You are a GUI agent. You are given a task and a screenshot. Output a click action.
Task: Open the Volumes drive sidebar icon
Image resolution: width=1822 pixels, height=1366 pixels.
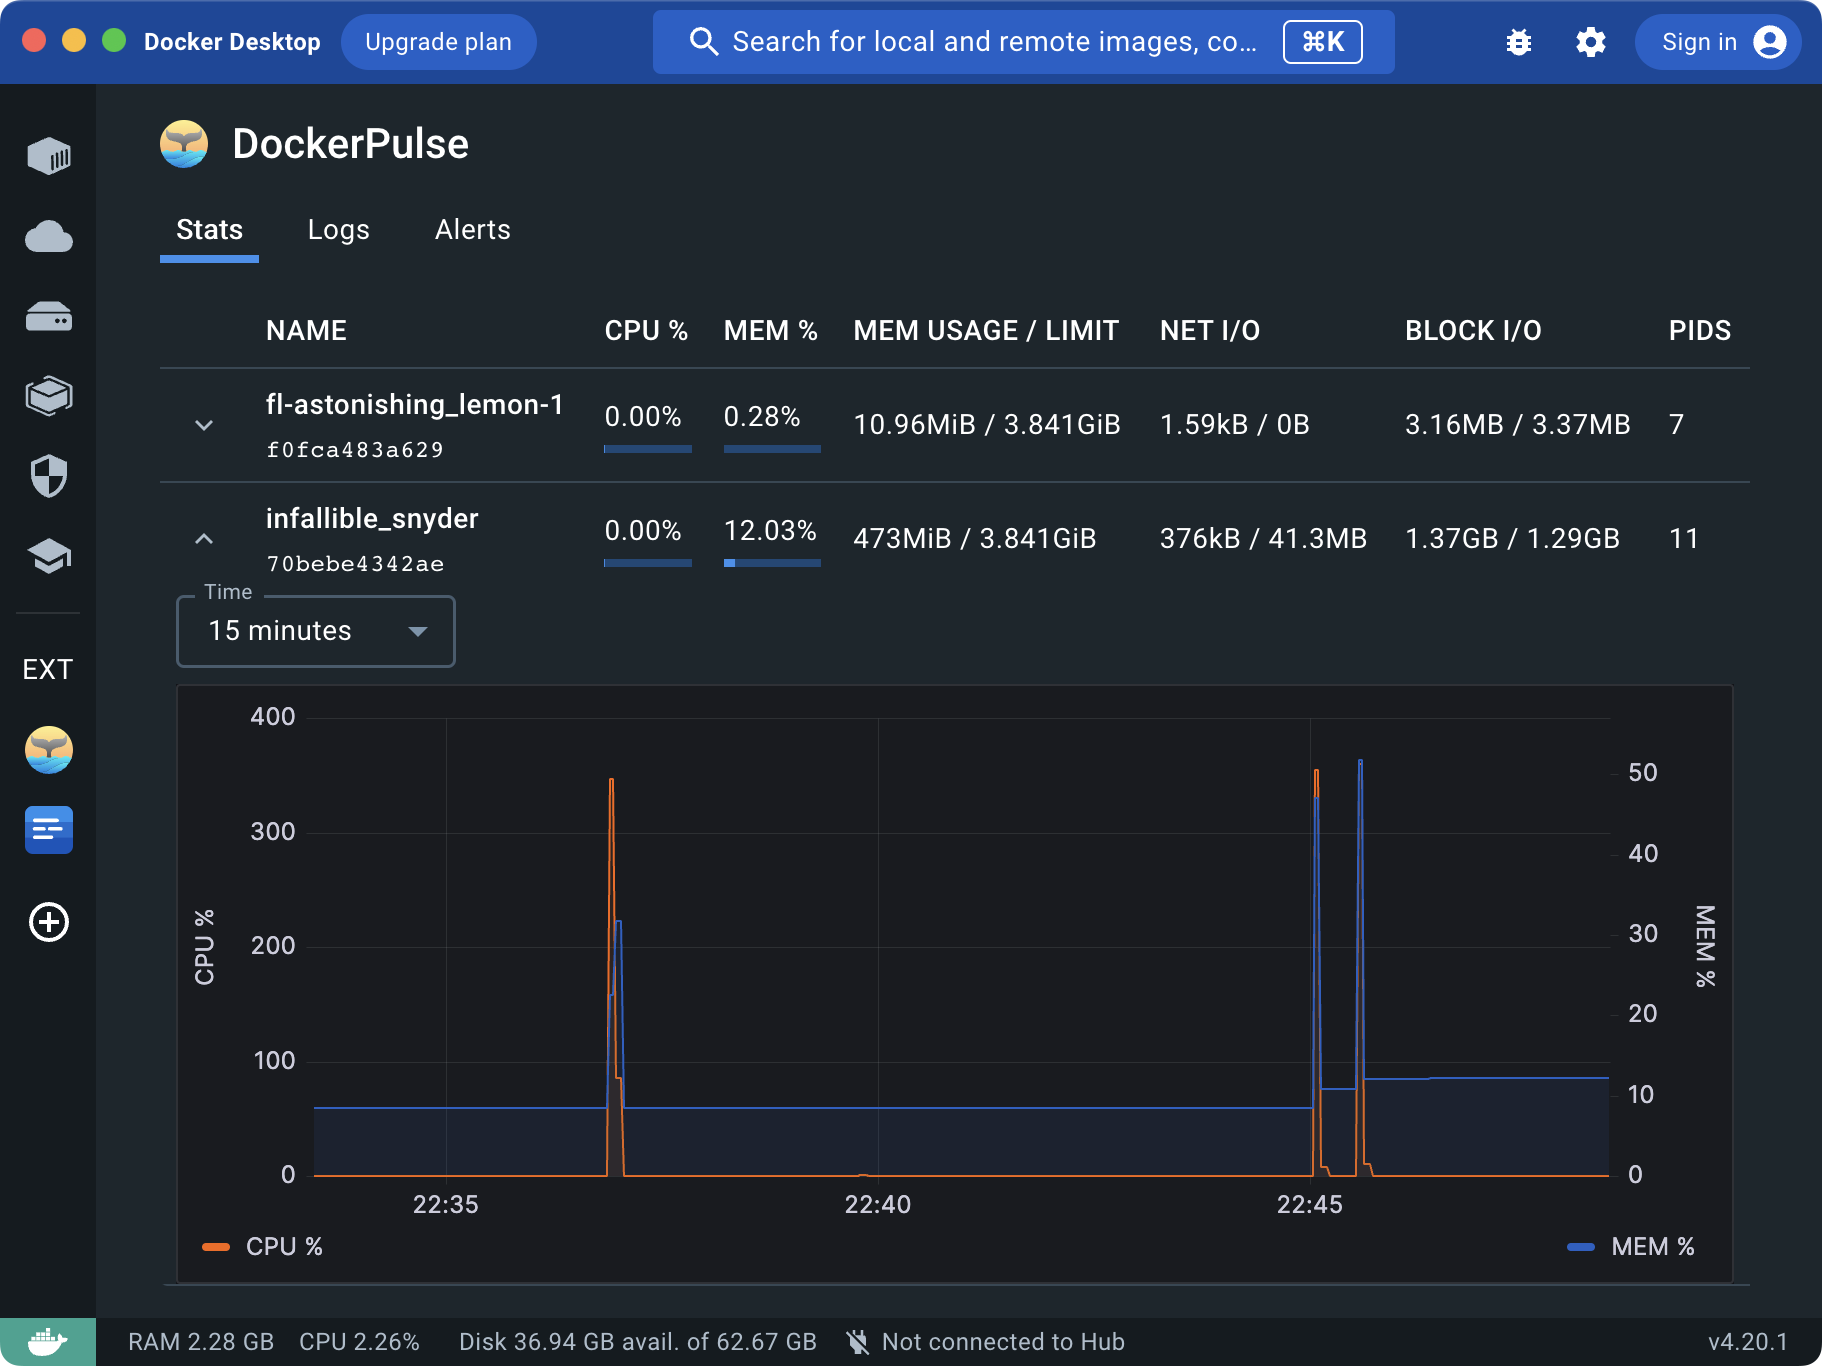coord(49,317)
